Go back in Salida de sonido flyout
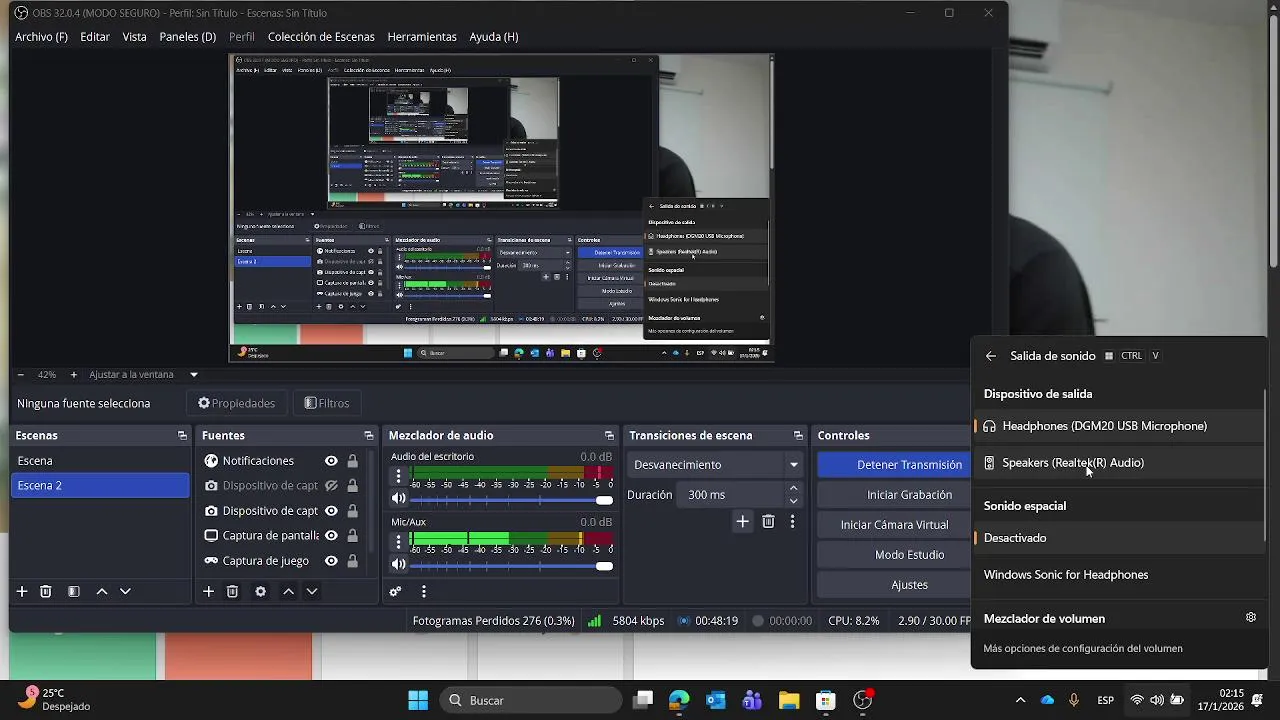 [990, 355]
